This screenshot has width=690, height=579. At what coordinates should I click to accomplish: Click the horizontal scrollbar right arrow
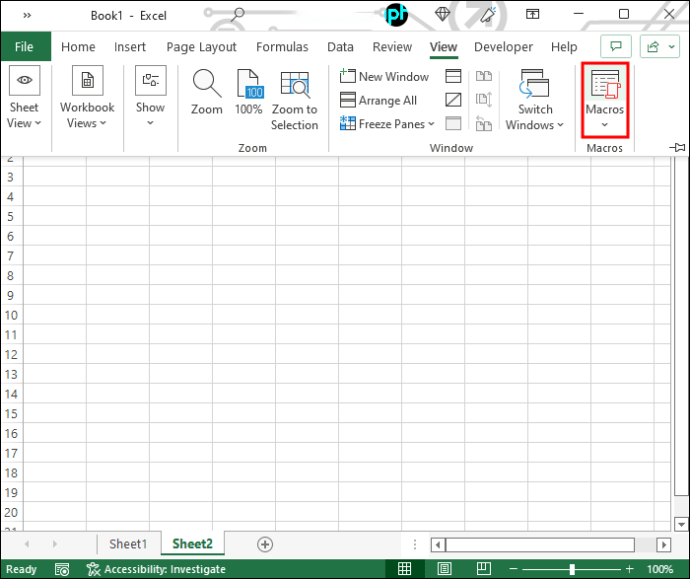coord(664,545)
